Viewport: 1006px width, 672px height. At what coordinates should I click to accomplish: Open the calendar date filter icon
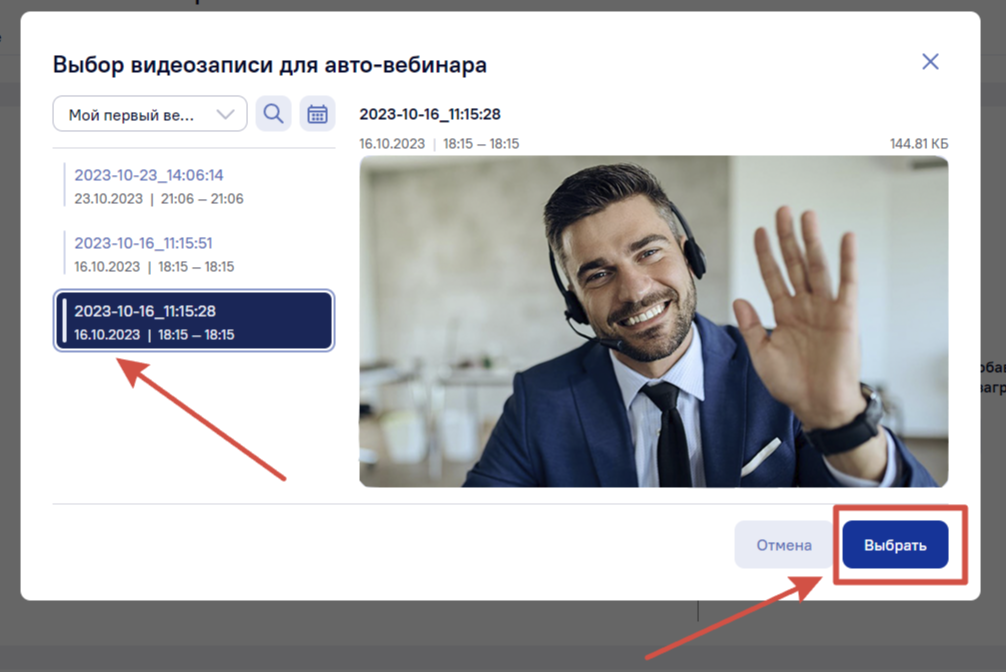(317, 114)
